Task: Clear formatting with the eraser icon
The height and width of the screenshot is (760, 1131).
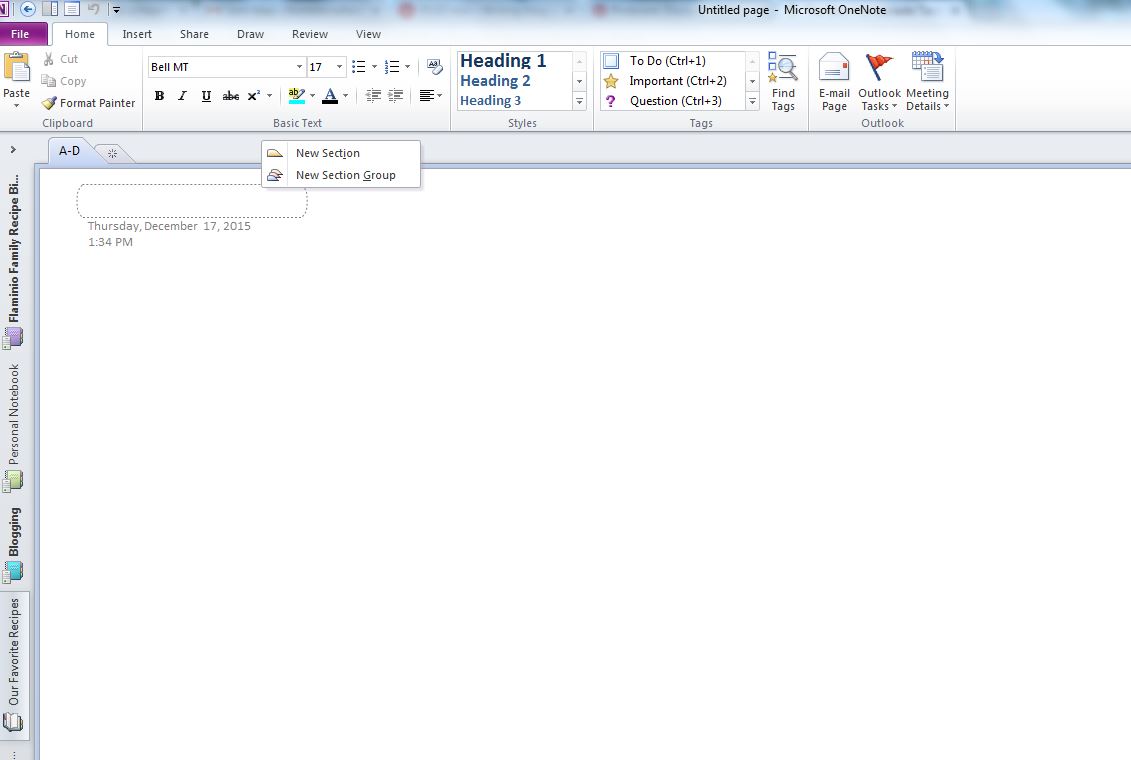Action: click(434, 67)
